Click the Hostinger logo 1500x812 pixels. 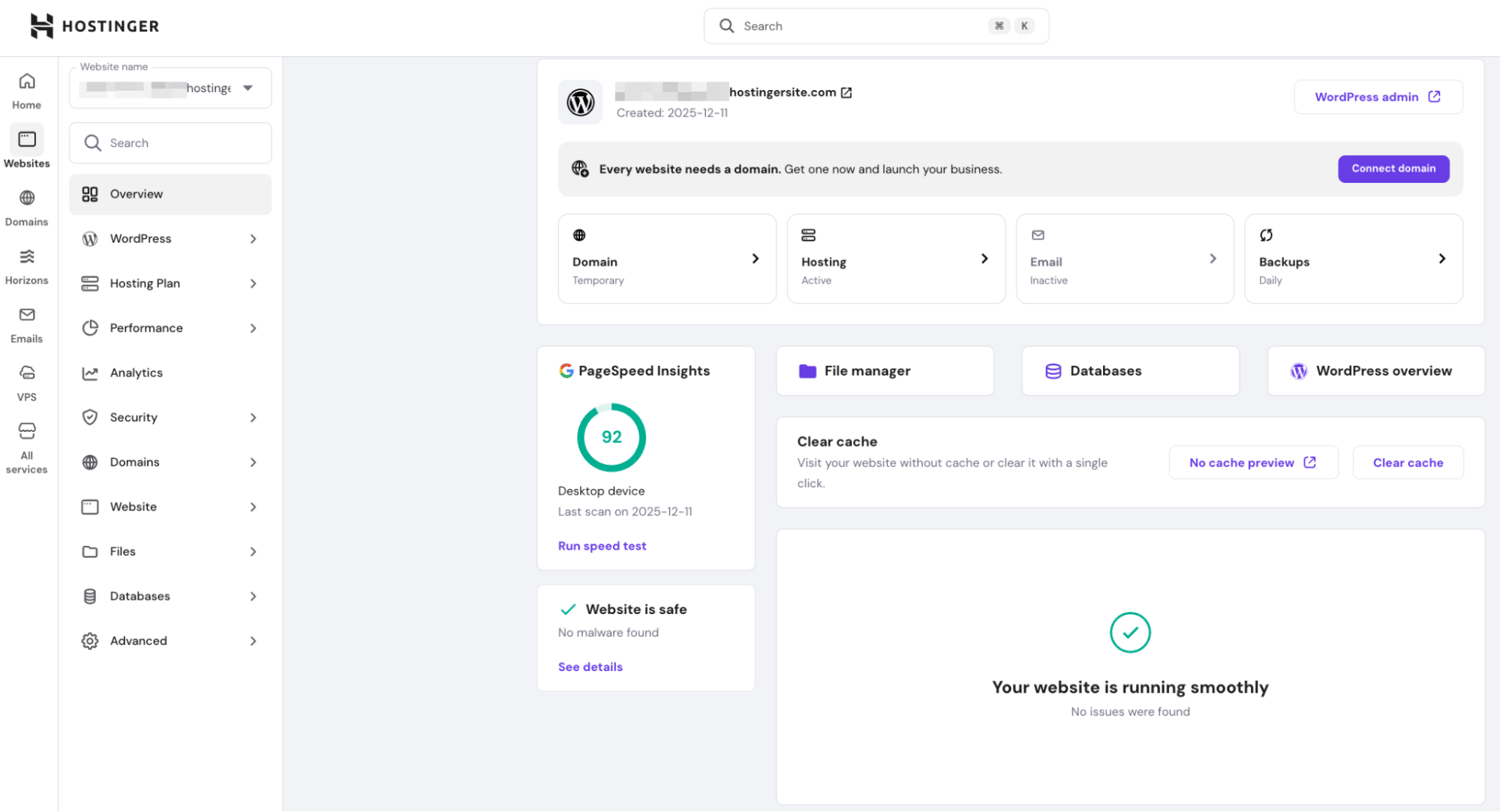[94, 26]
